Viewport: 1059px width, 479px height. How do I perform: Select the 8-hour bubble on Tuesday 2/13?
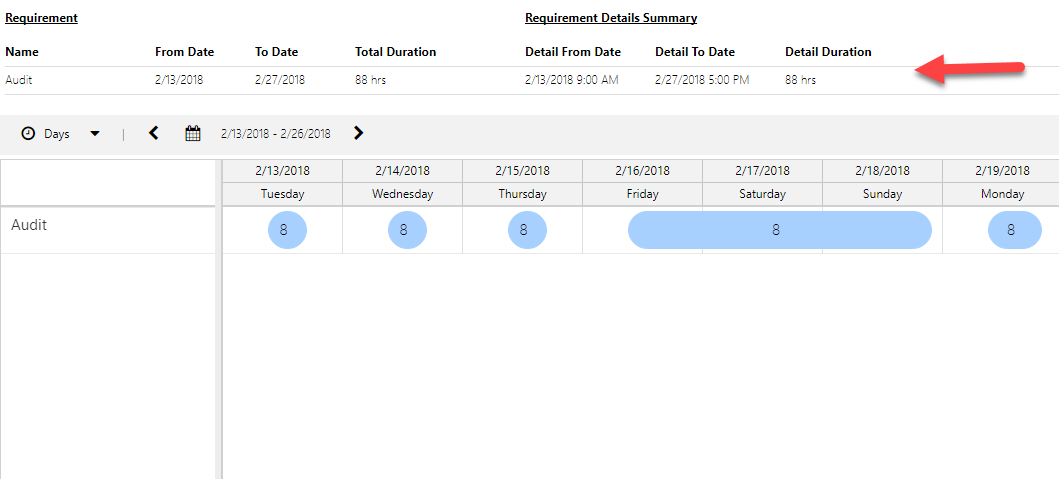(287, 230)
